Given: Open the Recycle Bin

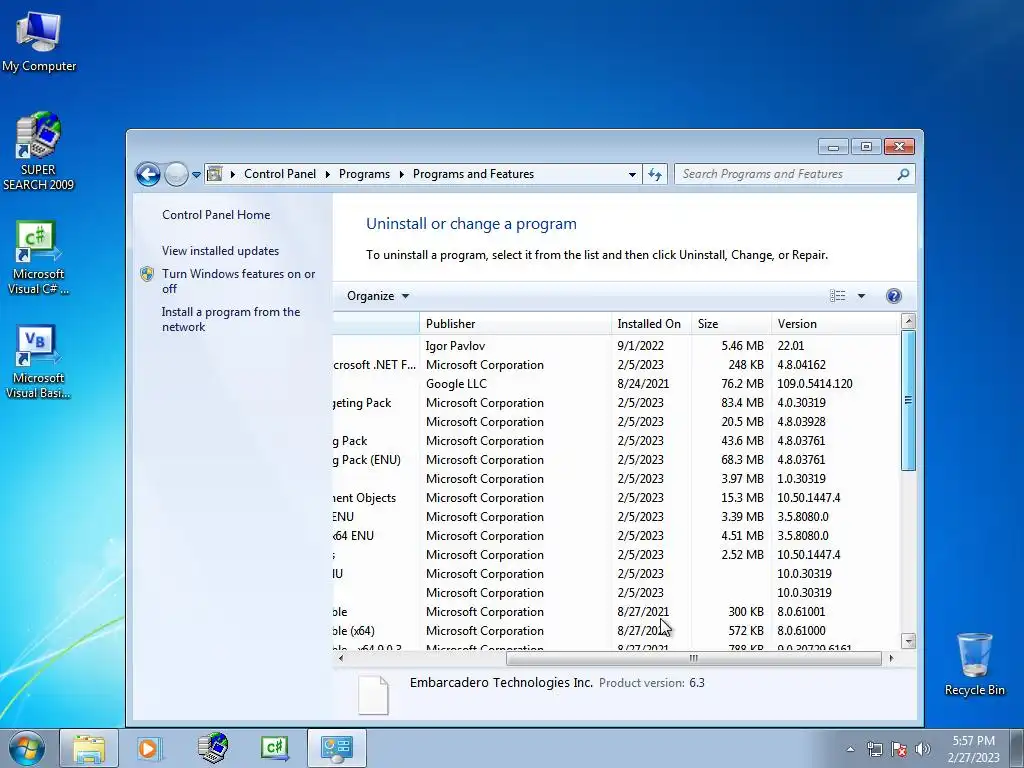Looking at the screenshot, I should point(974,664).
